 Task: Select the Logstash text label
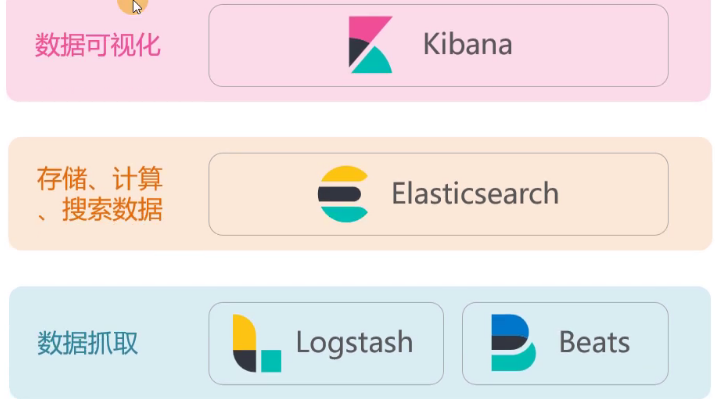(354, 343)
